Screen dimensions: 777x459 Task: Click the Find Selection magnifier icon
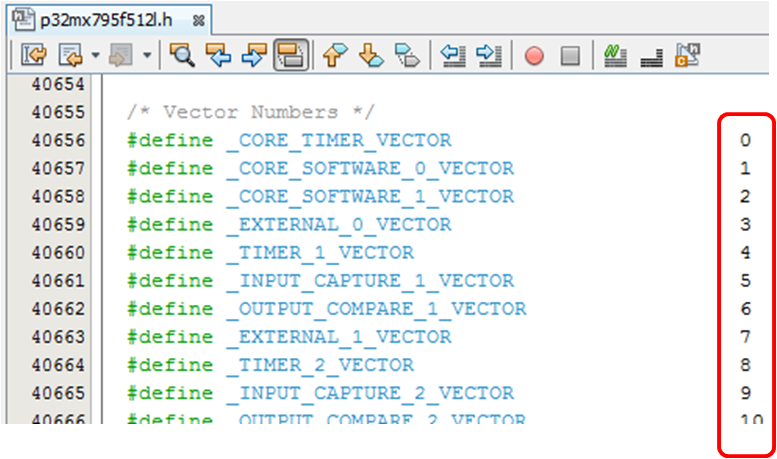pyautogui.click(x=182, y=55)
